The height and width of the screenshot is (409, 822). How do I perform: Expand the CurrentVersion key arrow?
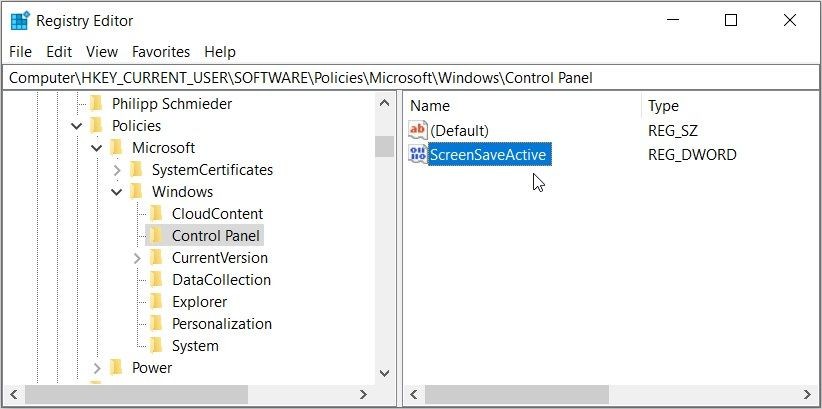coord(137,258)
